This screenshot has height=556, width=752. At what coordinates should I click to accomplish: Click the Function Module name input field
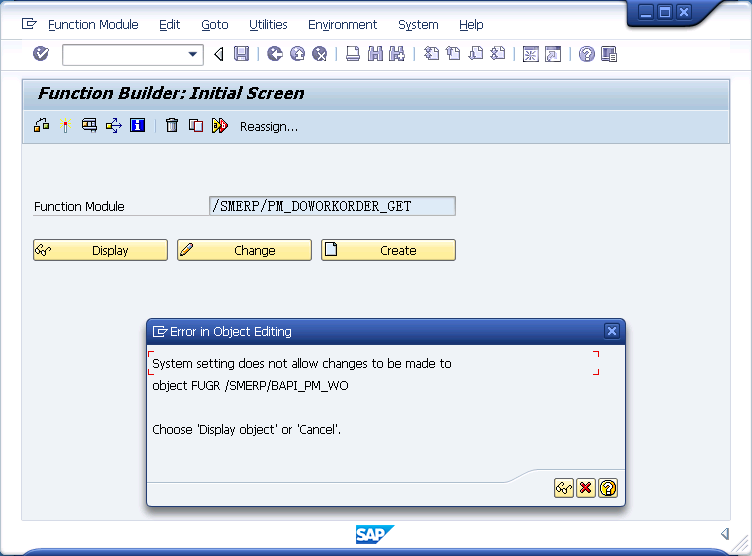point(332,206)
